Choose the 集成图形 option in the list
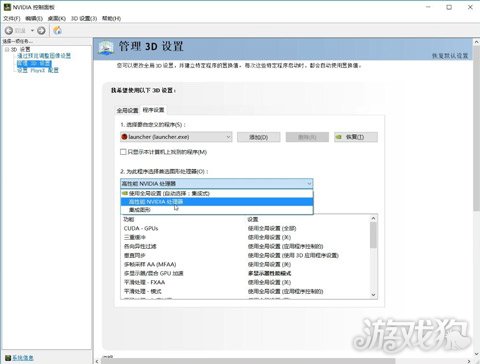The height and width of the screenshot is (364, 480). 217,210
